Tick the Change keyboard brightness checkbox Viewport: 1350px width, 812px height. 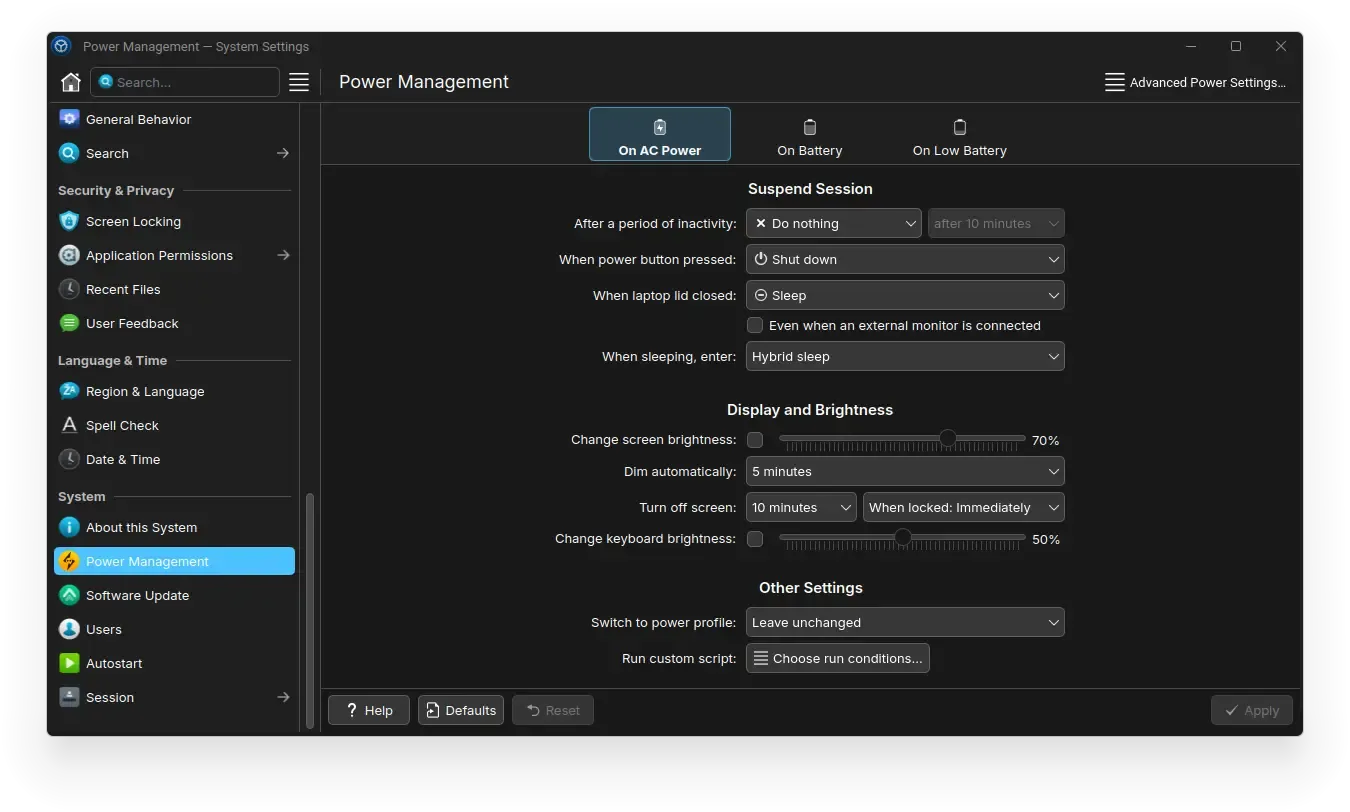coord(755,539)
